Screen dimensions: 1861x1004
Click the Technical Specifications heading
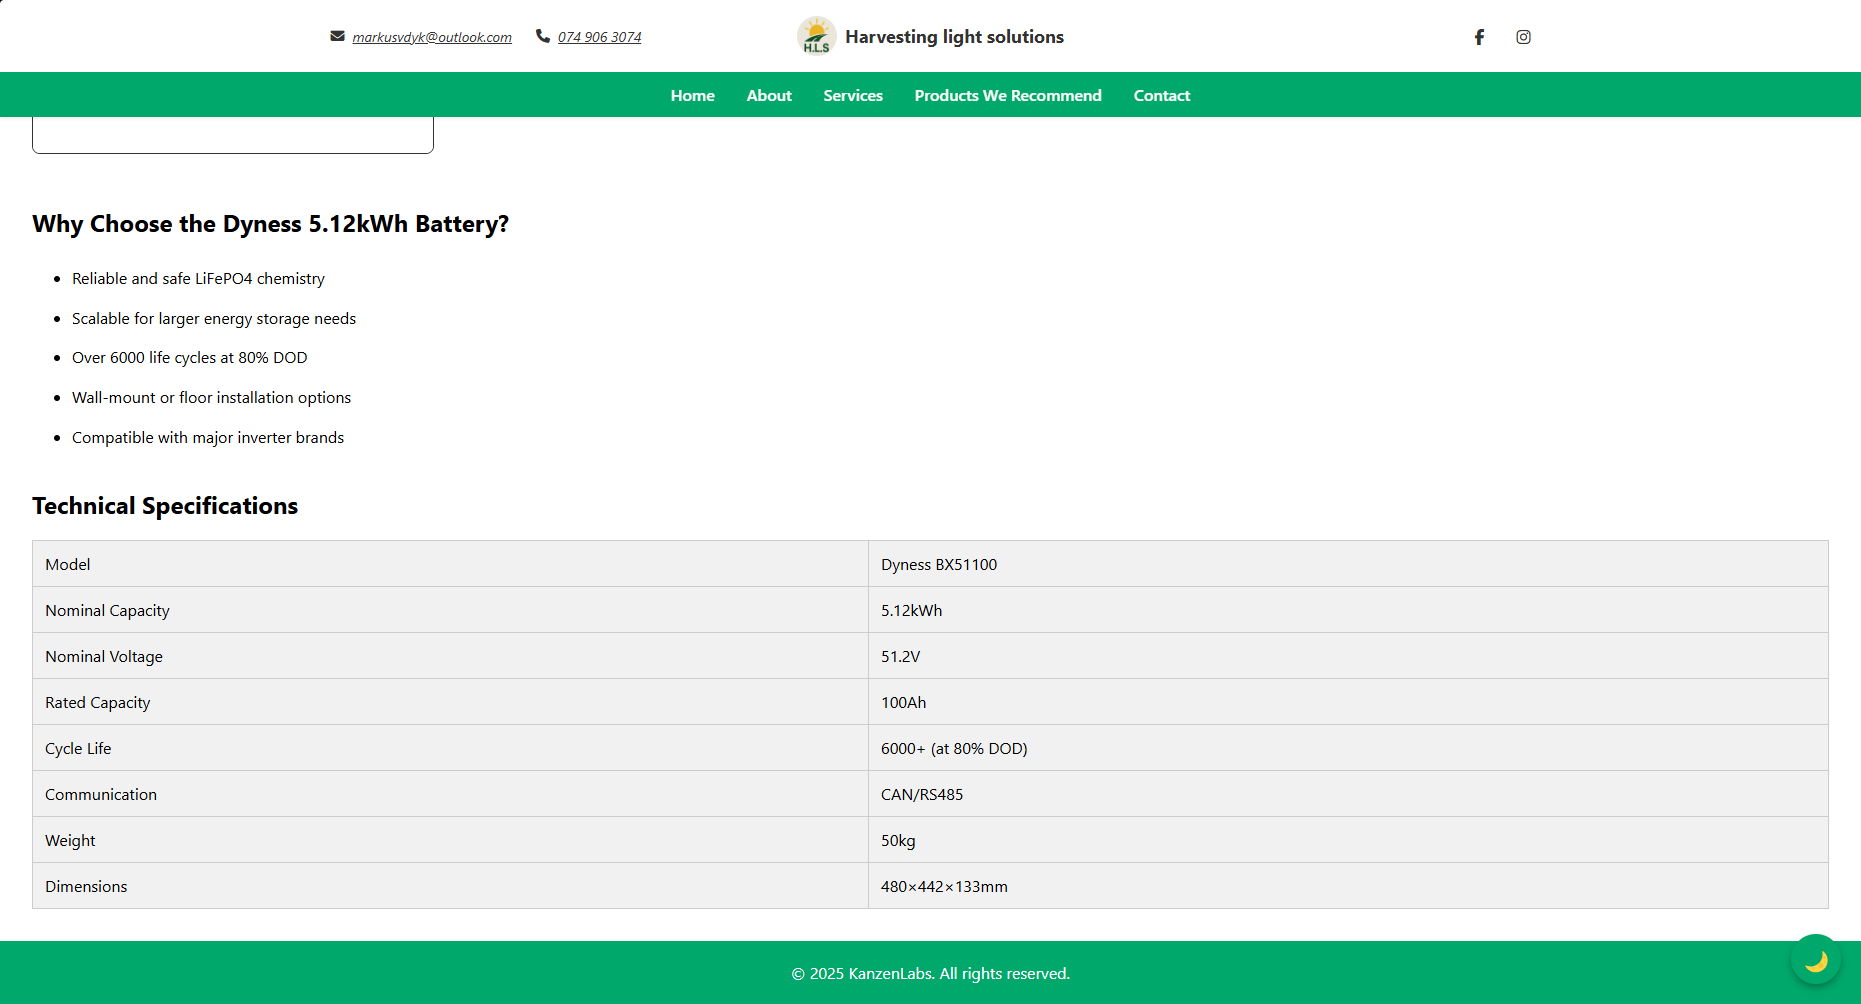(165, 506)
